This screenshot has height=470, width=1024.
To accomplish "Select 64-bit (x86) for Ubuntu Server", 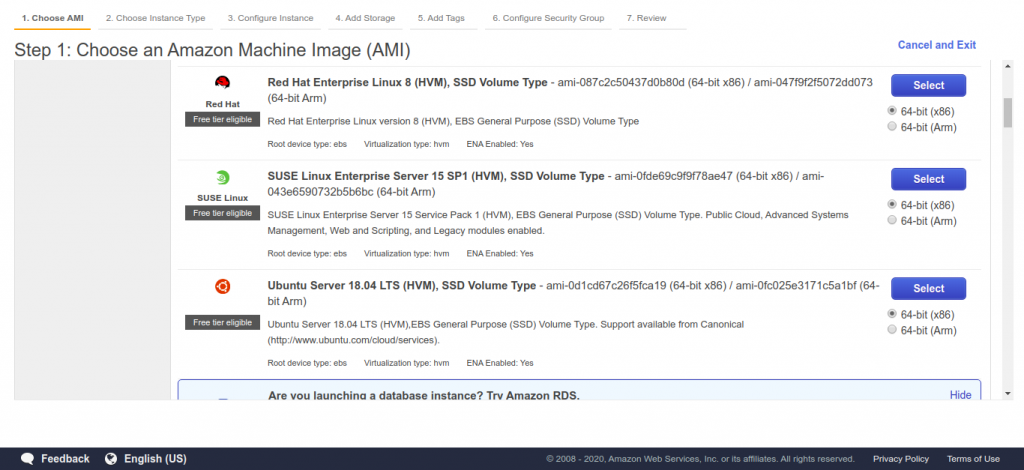I will [892, 314].
